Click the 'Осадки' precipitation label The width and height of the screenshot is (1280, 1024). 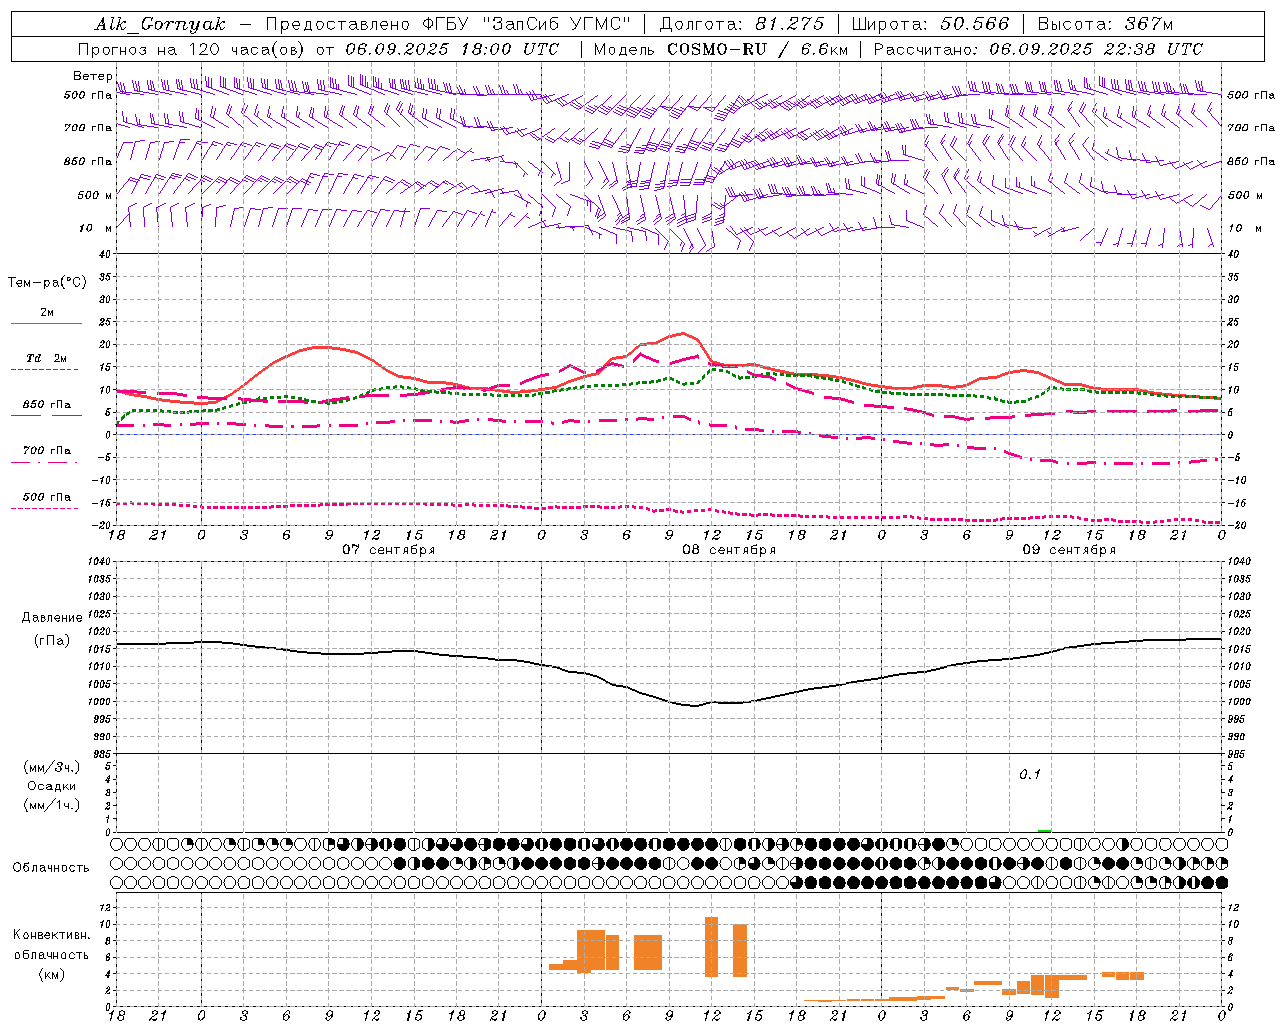52,786
